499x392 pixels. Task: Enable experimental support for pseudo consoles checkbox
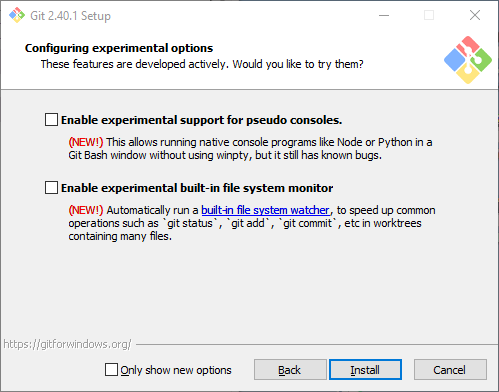tap(51, 120)
